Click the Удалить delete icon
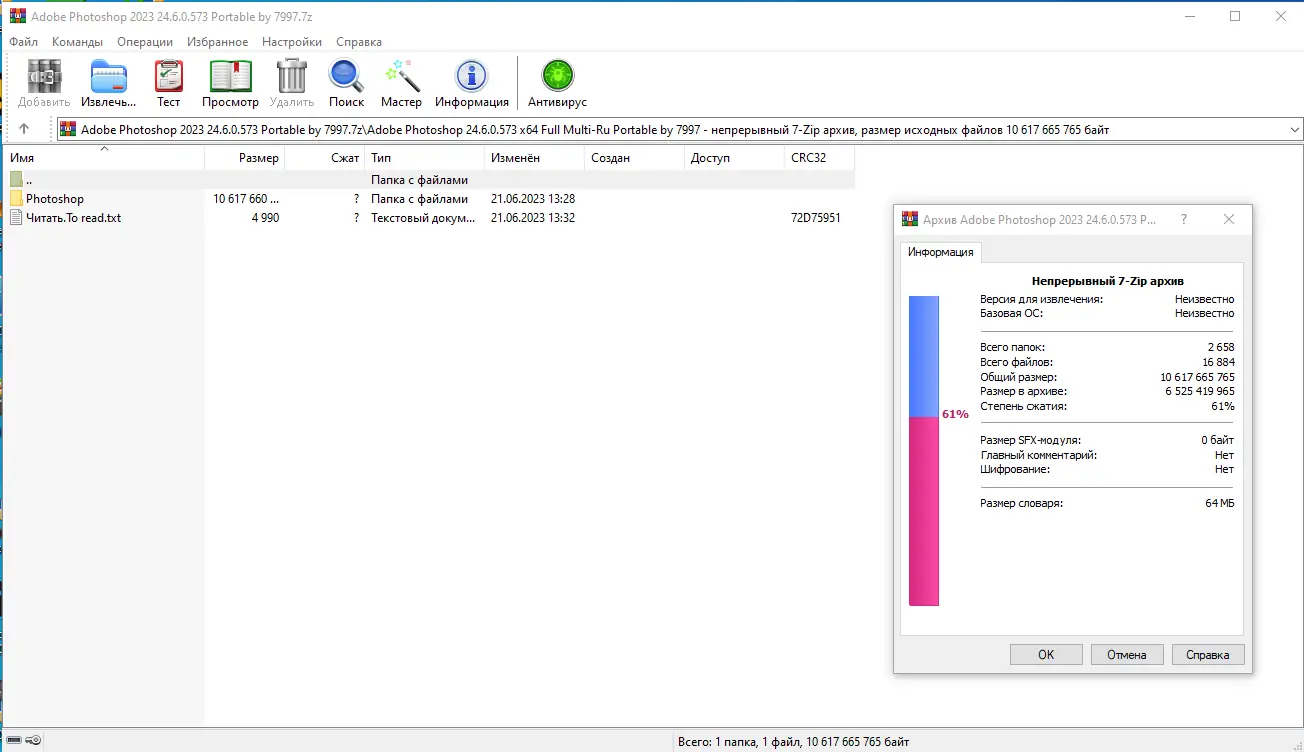 tap(291, 75)
